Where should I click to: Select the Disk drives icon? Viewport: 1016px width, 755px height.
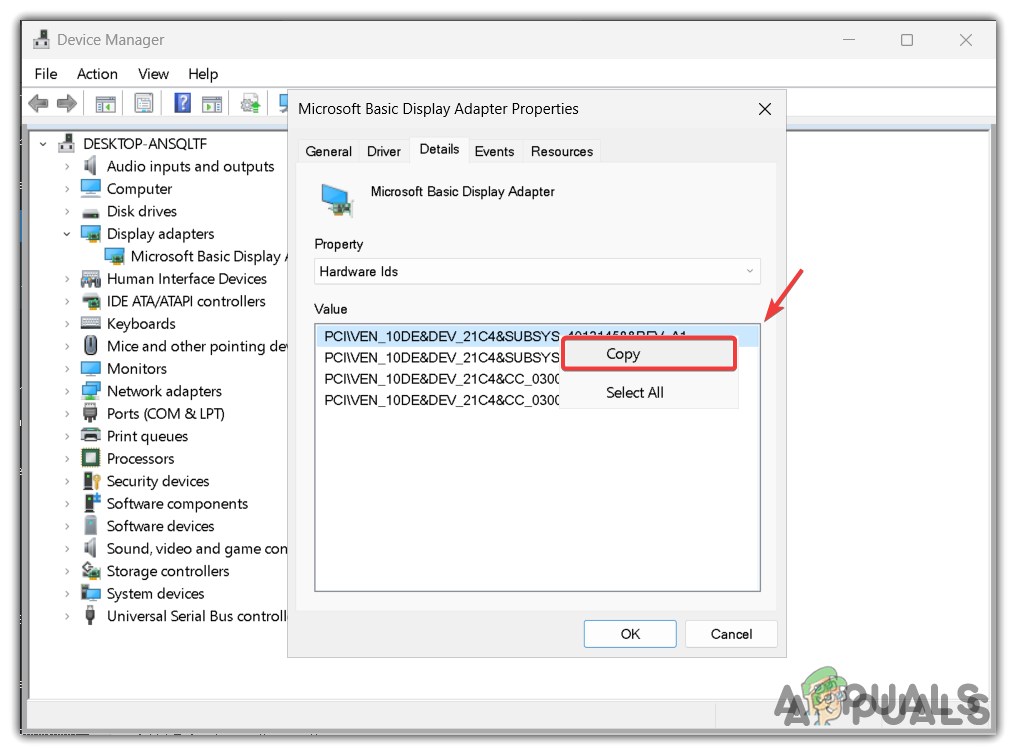(x=91, y=212)
